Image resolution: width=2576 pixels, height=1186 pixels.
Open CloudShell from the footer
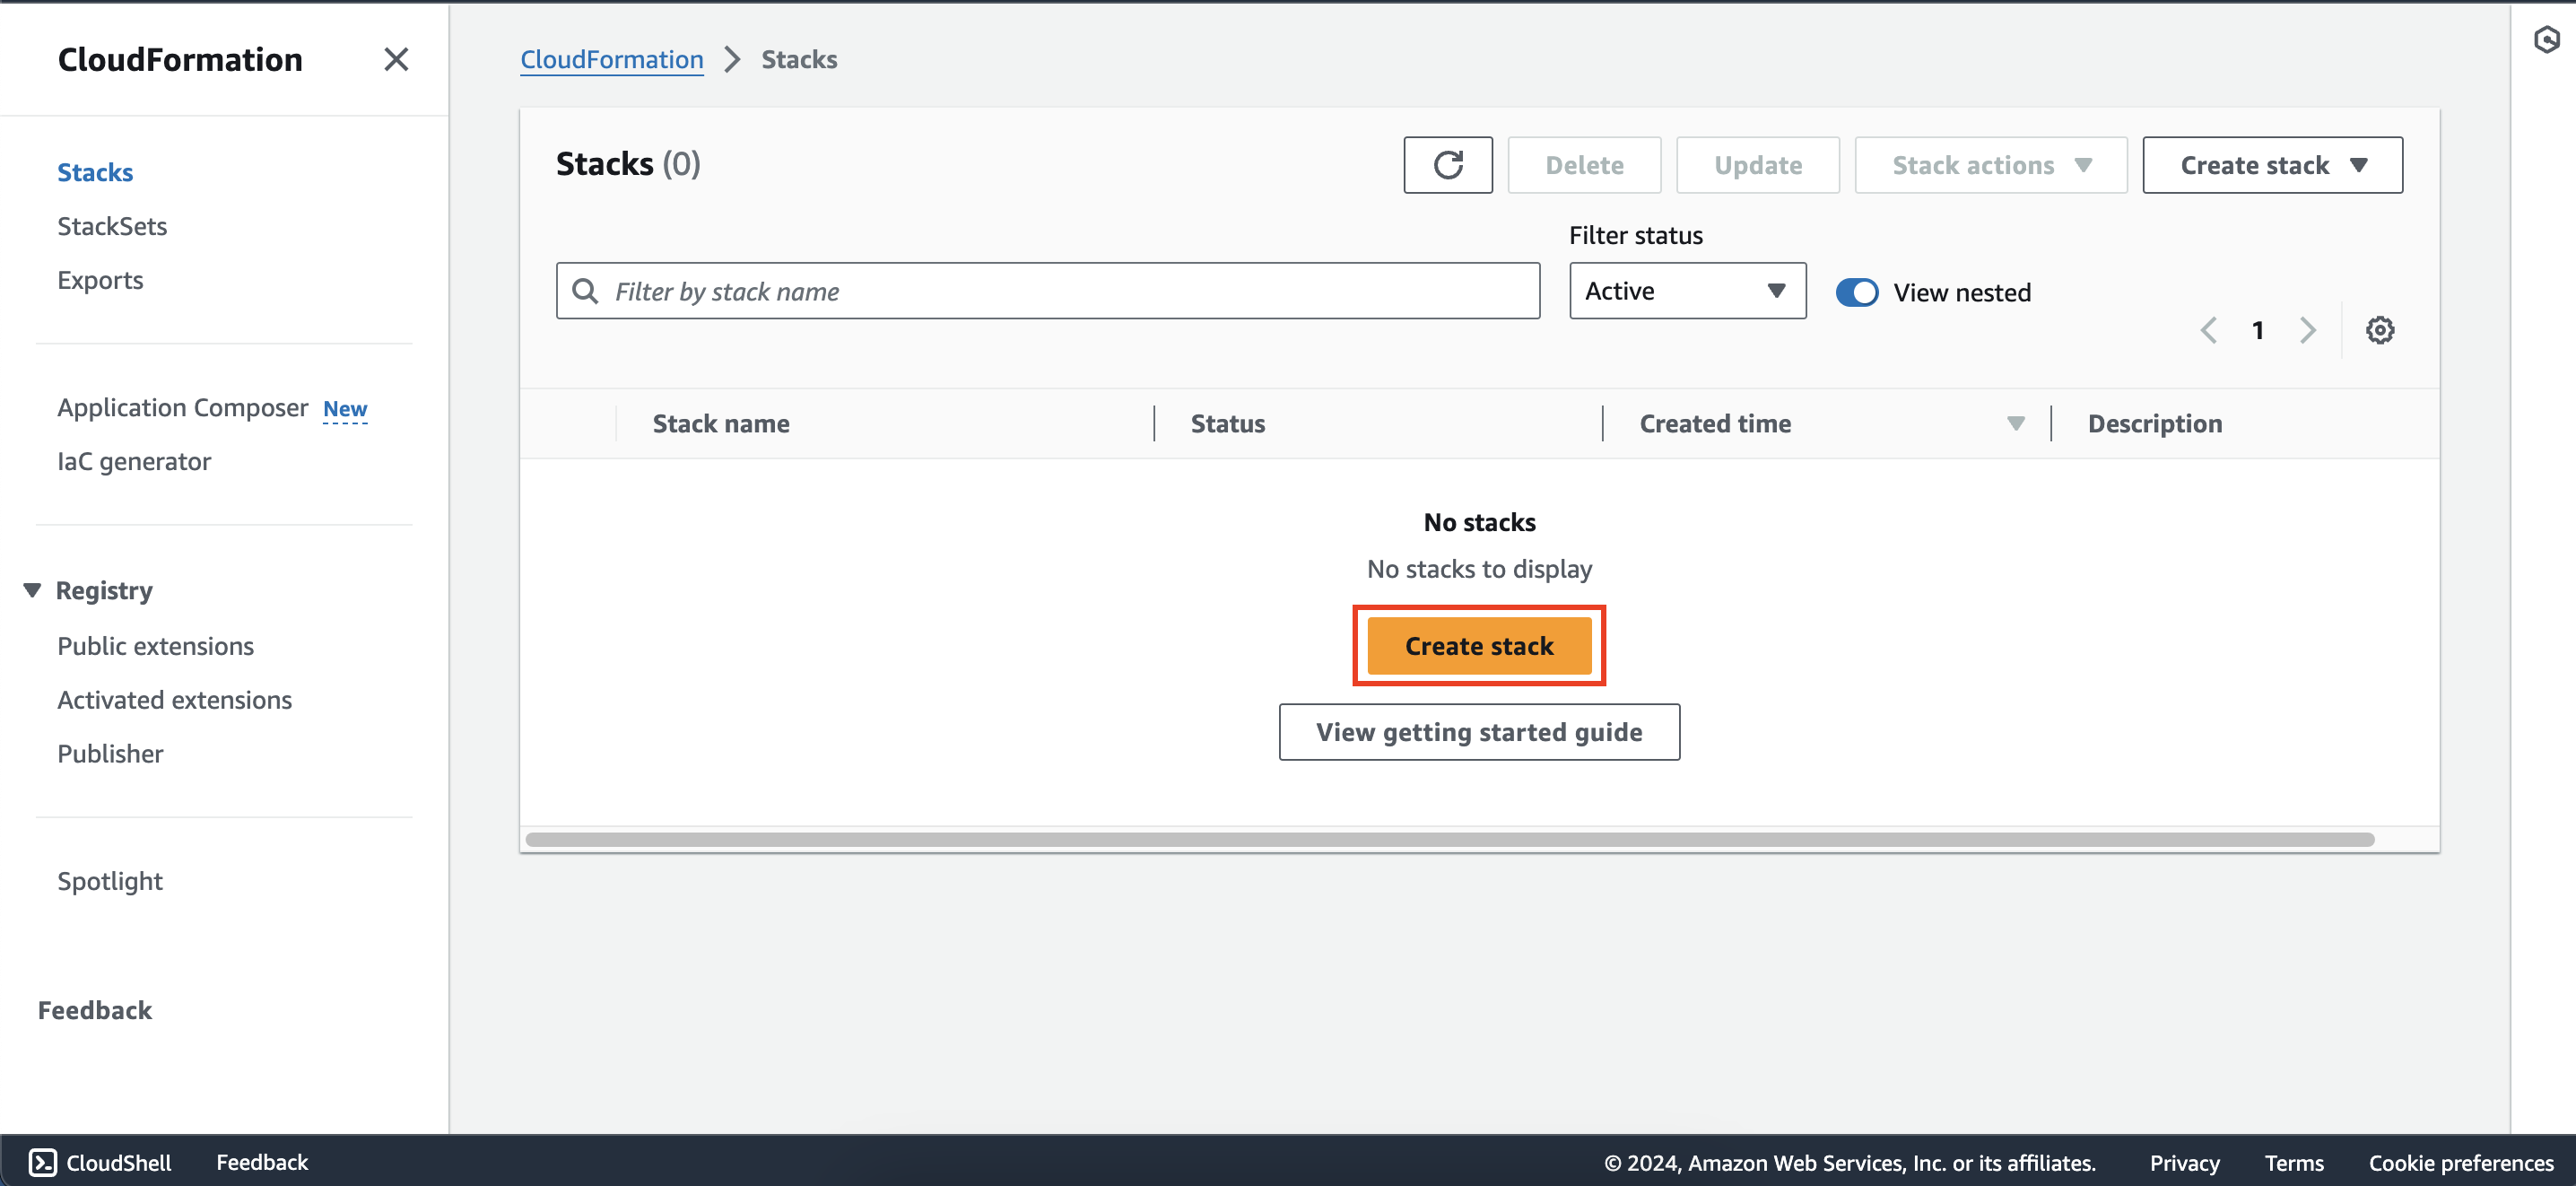(100, 1162)
